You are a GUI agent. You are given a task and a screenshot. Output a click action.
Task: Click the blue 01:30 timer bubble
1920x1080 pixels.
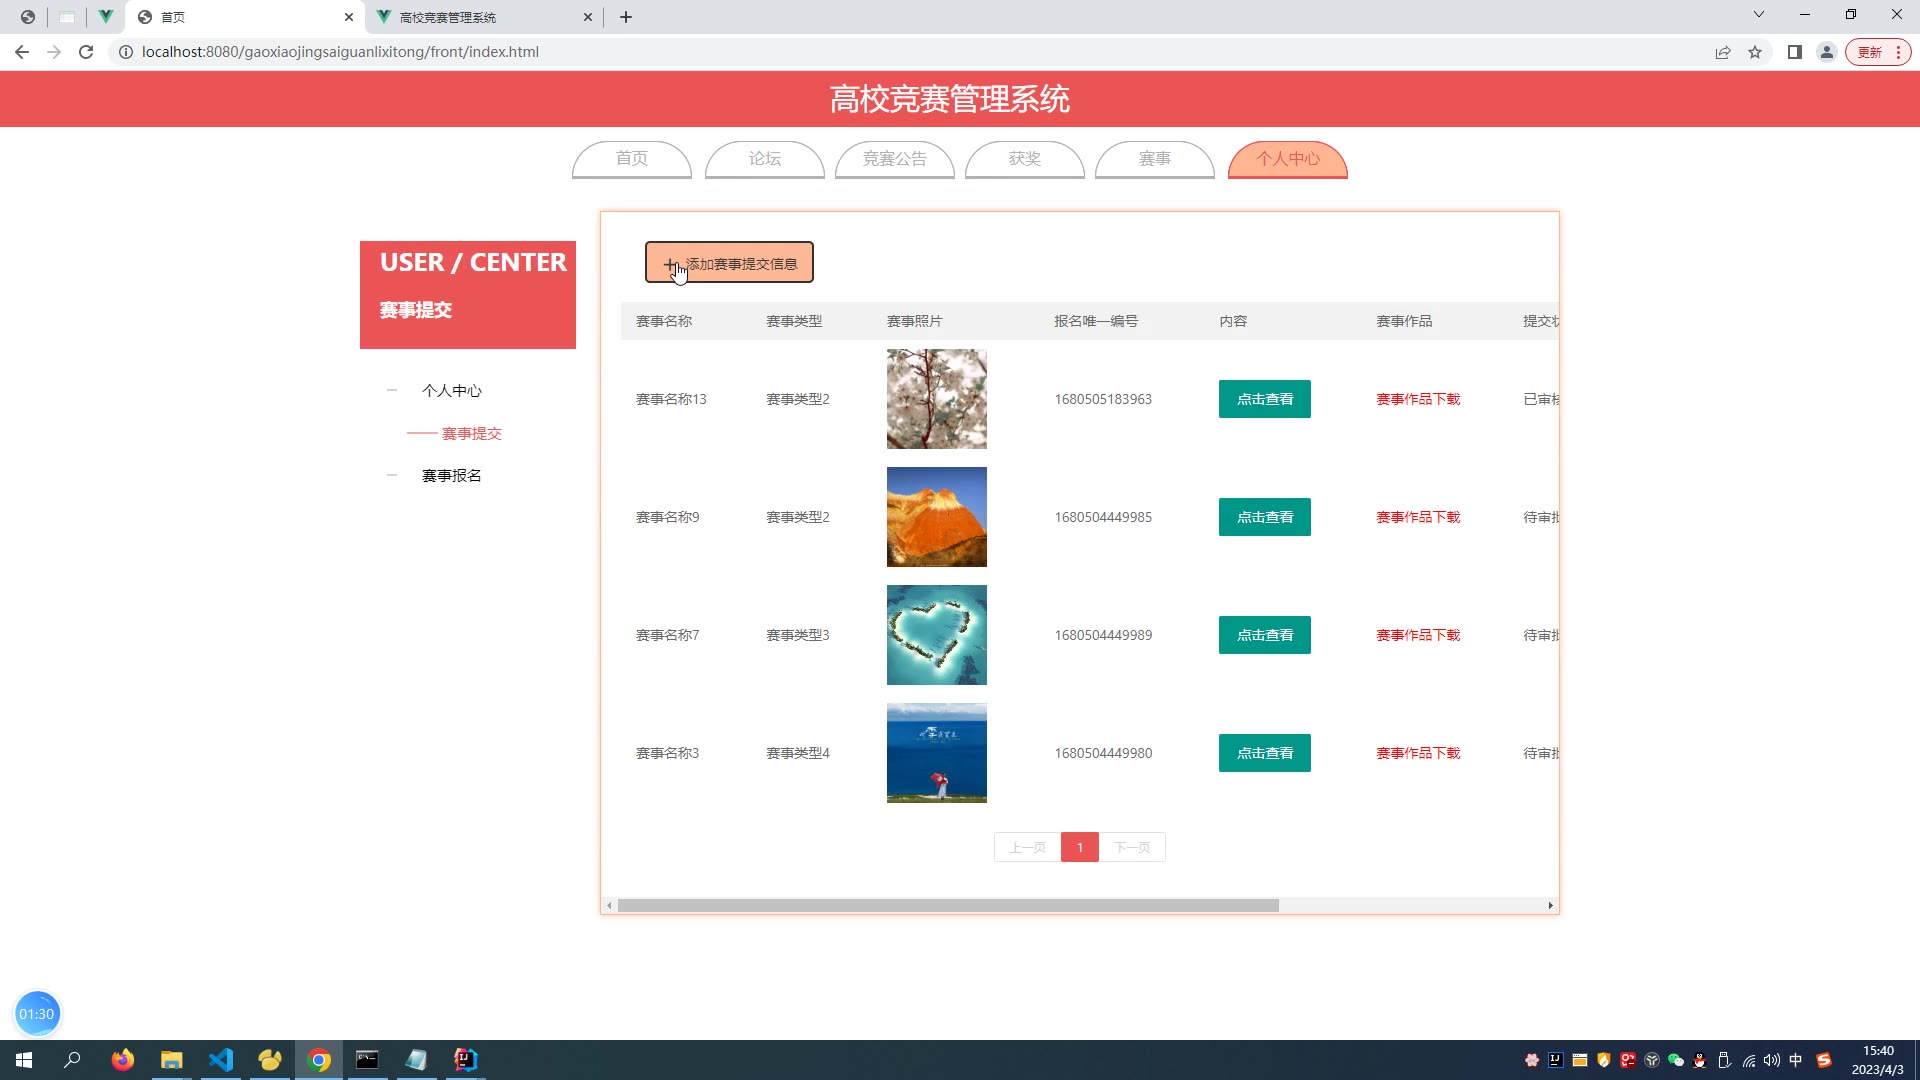point(37,1014)
